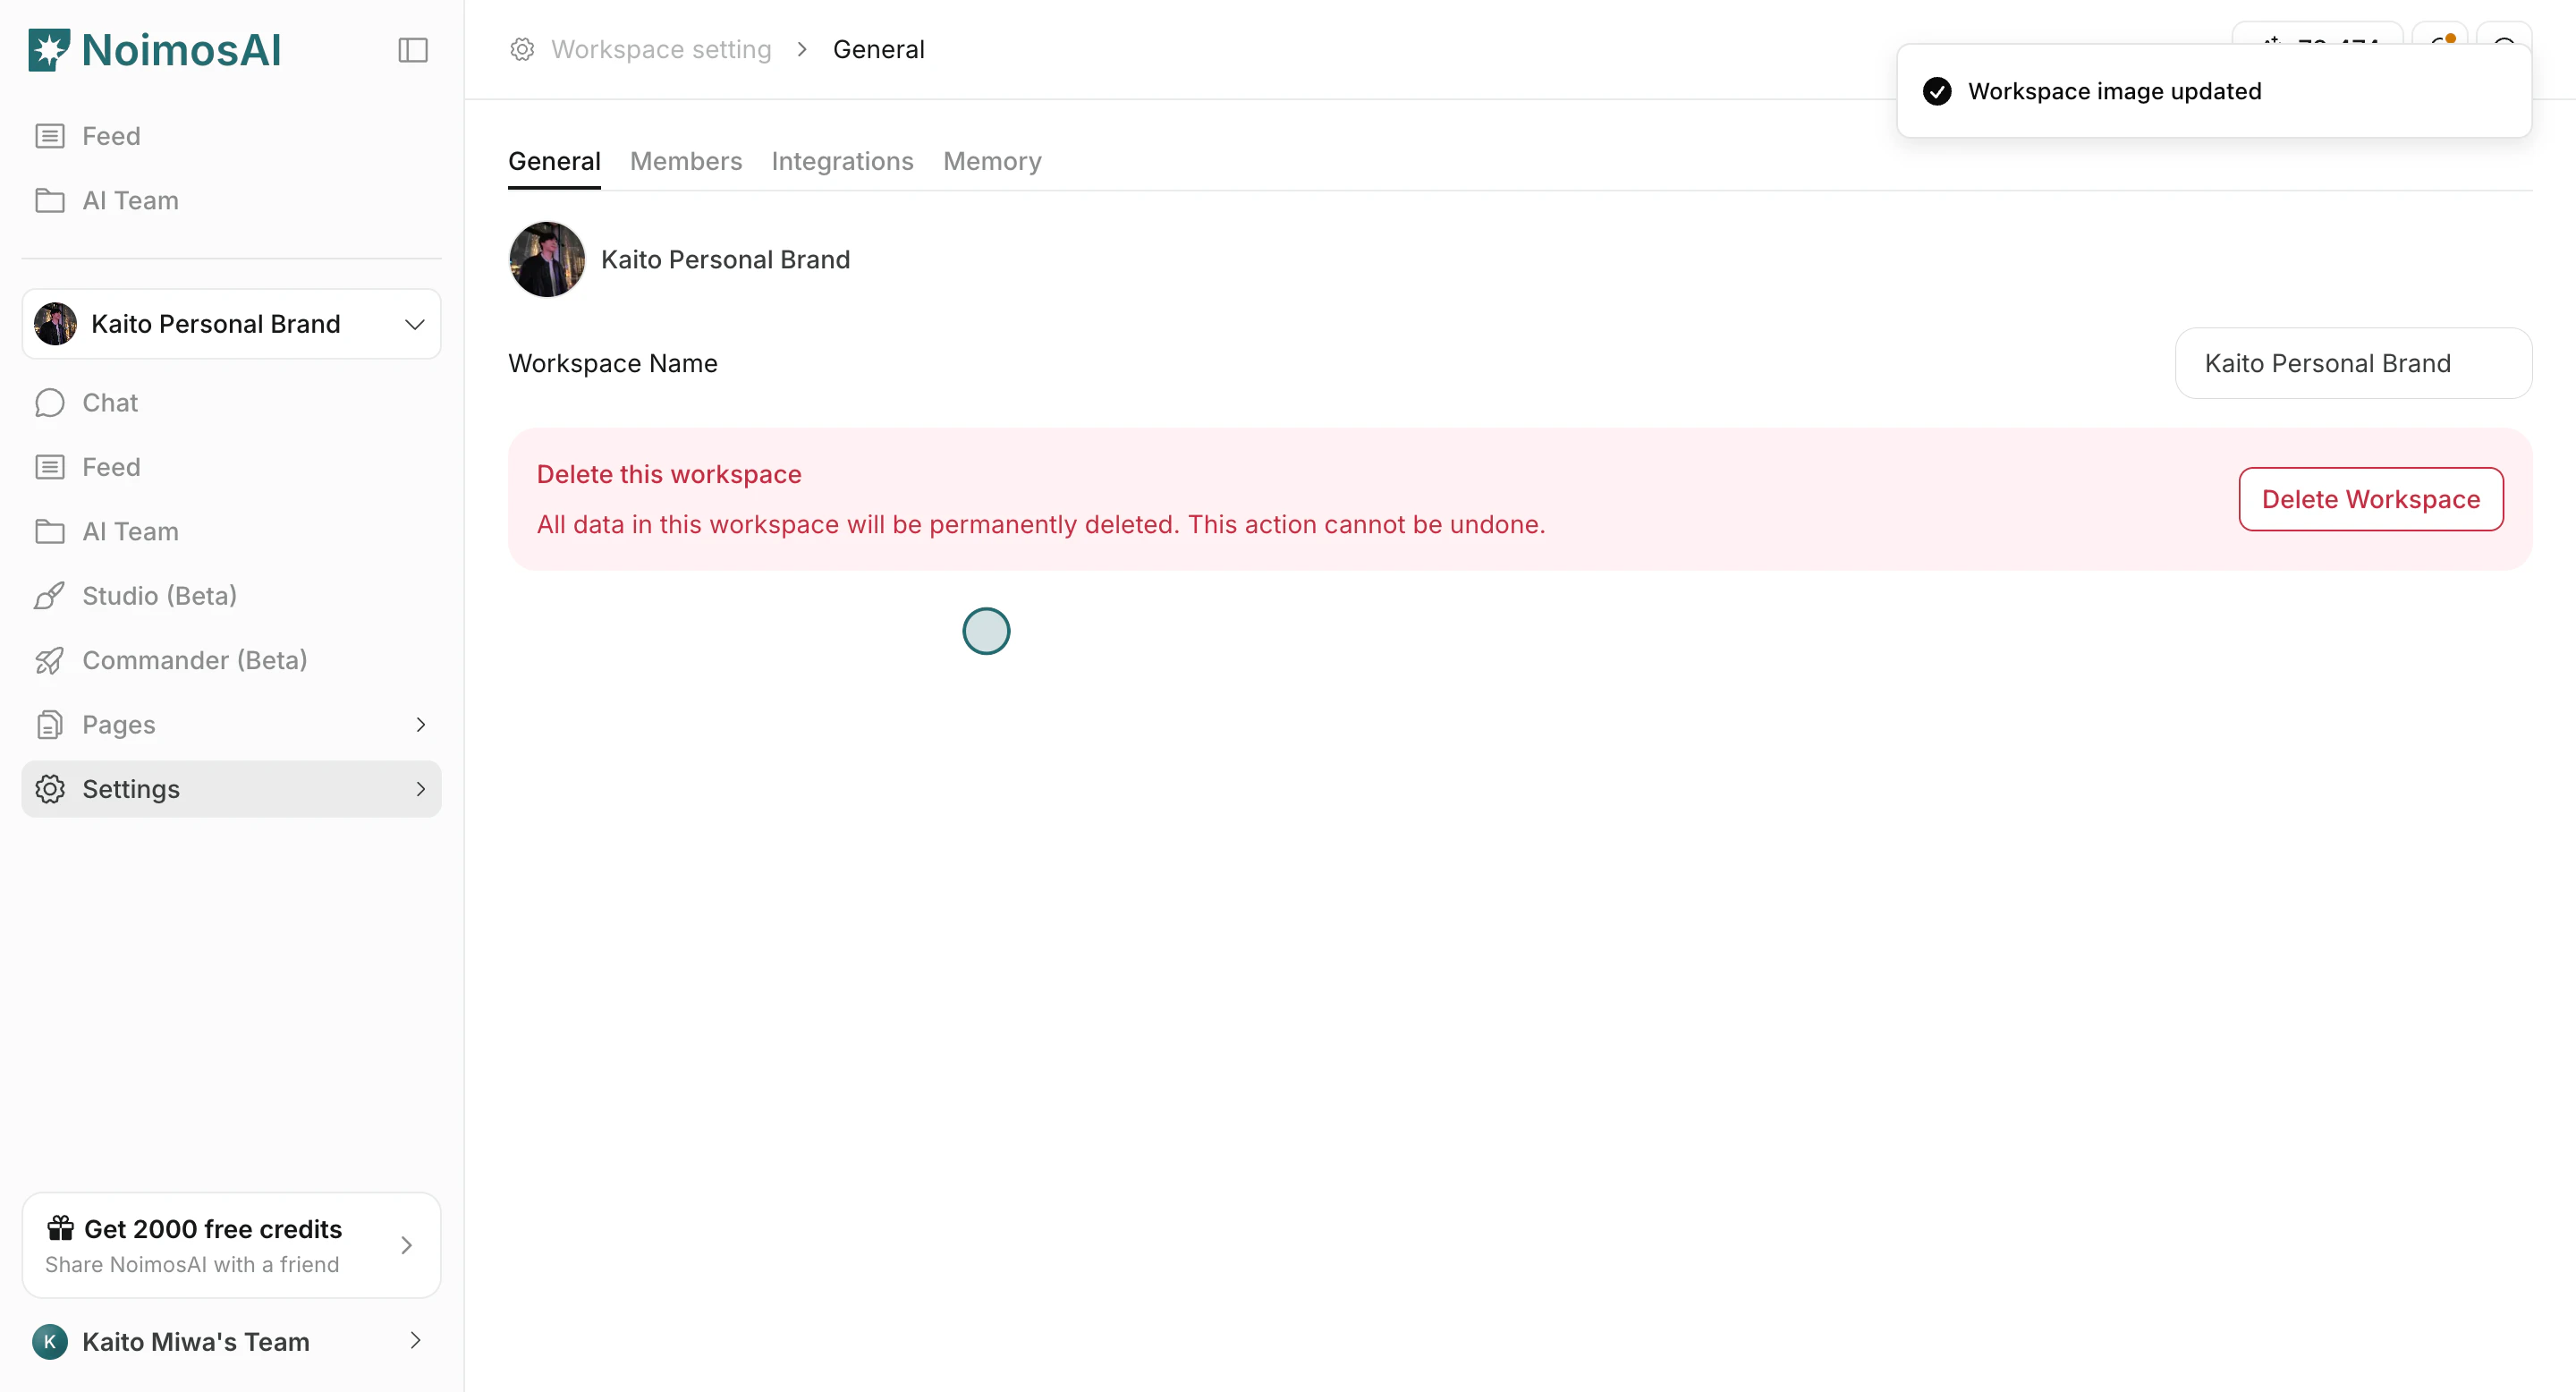
Task: Collapse the sidebar with panel toggle icon
Action: [412, 49]
